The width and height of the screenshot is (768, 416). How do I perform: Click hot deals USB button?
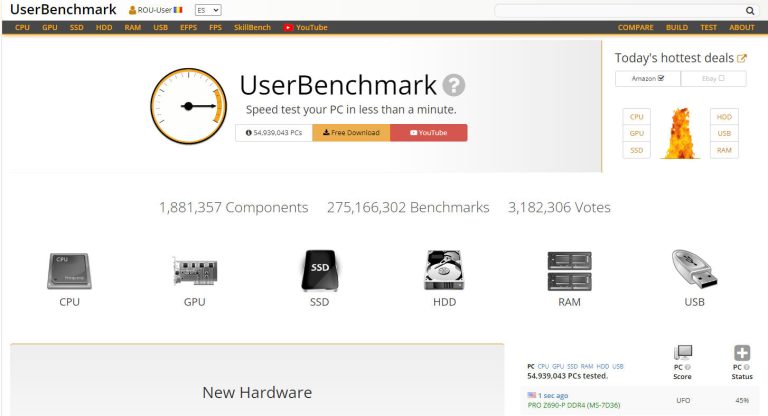[x=724, y=133]
